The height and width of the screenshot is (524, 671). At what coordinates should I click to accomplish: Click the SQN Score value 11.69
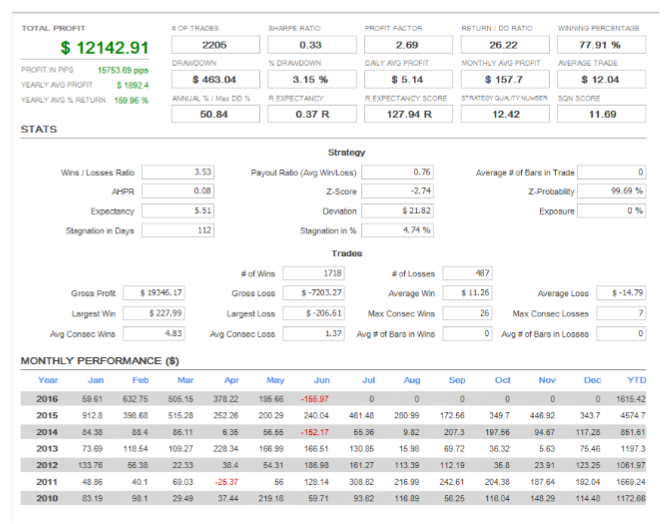click(601, 114)
